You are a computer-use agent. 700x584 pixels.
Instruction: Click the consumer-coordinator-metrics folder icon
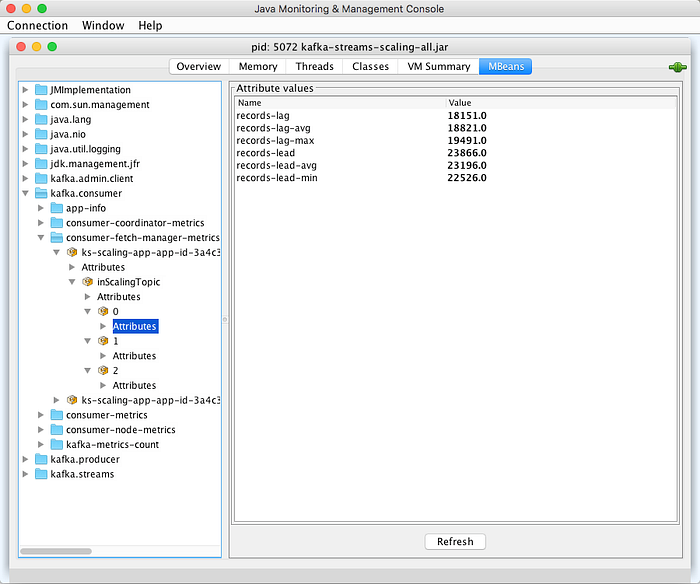tap(57, 222)
